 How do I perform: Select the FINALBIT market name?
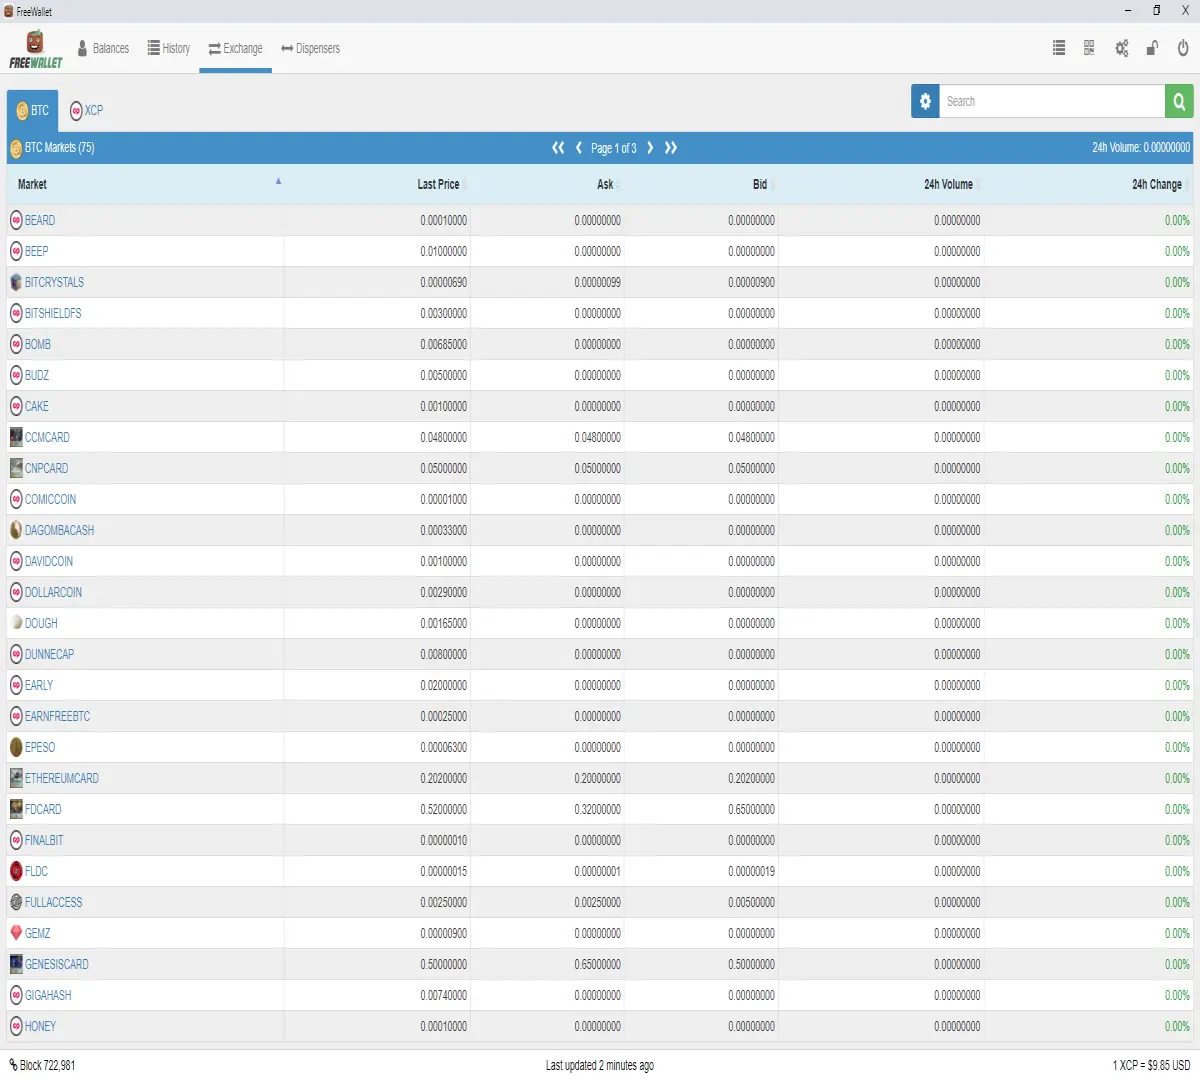pos(44,840)
